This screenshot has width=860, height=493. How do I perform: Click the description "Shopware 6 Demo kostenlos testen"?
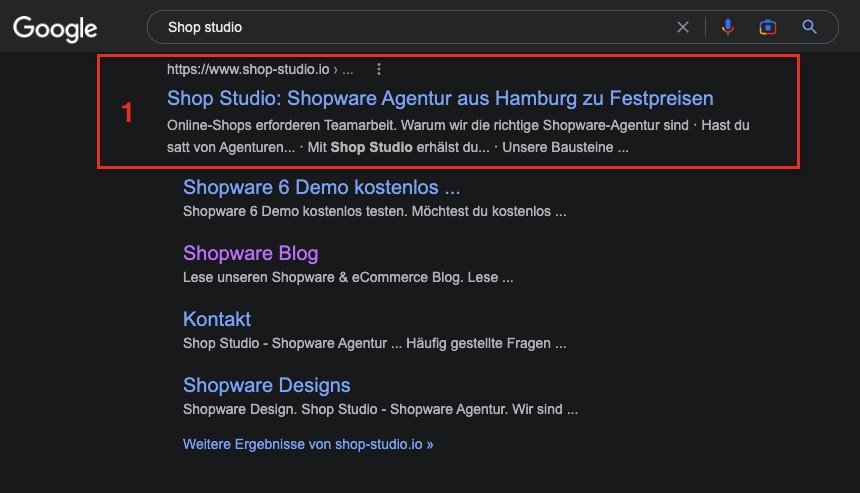click(x=374, y=211)
